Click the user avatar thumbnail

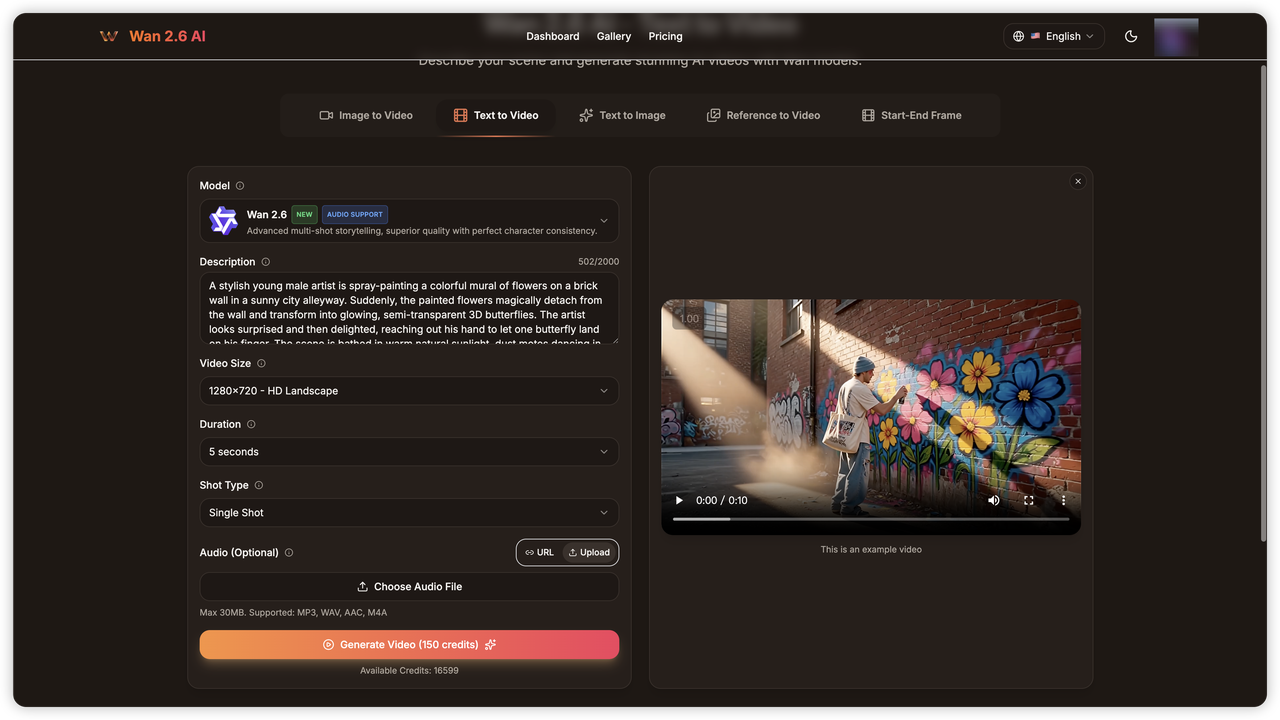click(x=1176, y=36)
